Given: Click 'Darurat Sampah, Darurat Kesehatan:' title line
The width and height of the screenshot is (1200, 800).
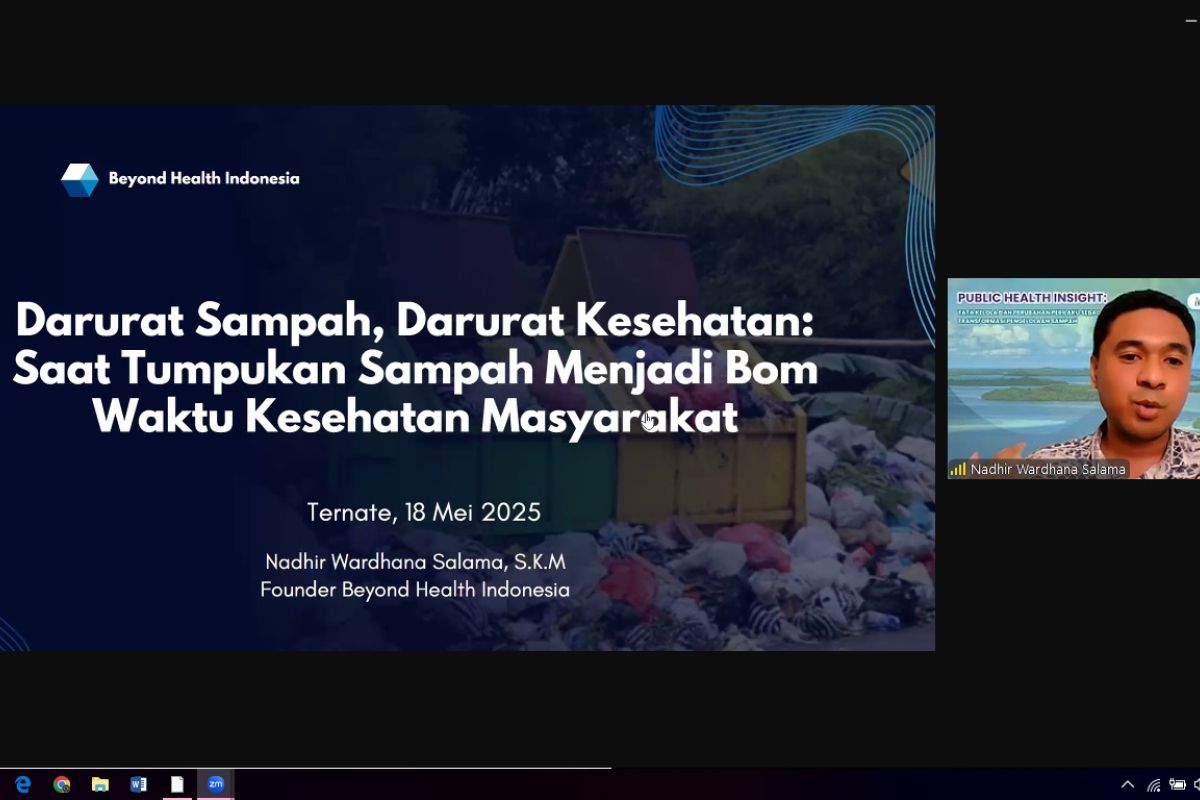Looking at the screenshot, I should click(415, 321).
